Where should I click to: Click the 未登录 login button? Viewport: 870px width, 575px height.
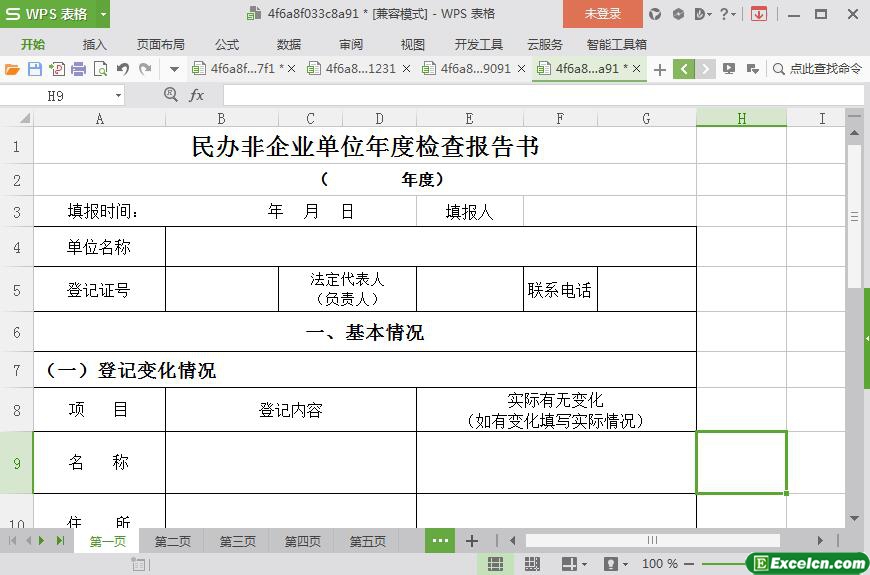coord(602,14)
